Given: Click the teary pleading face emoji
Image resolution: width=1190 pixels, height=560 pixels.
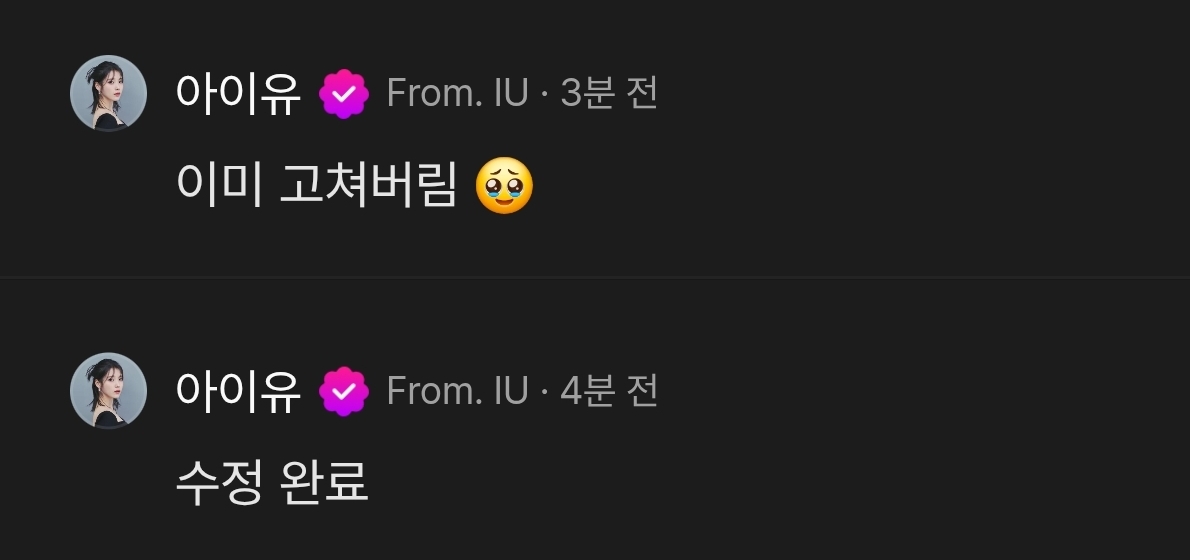Looking at the screenshot, I should click(x=504, y=186).
